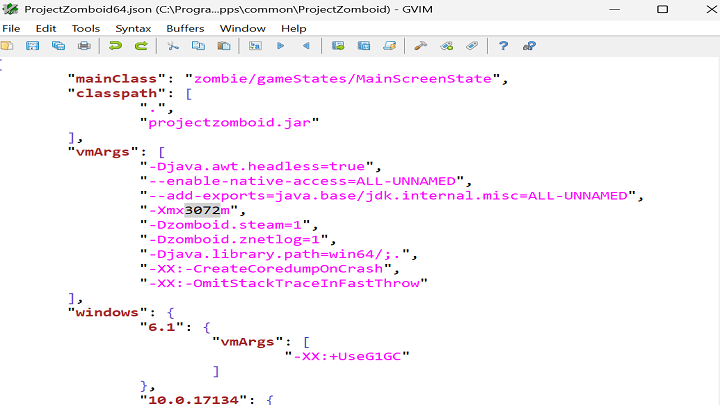
Task: Find Previous with left blue arrow
Action: 306,46
